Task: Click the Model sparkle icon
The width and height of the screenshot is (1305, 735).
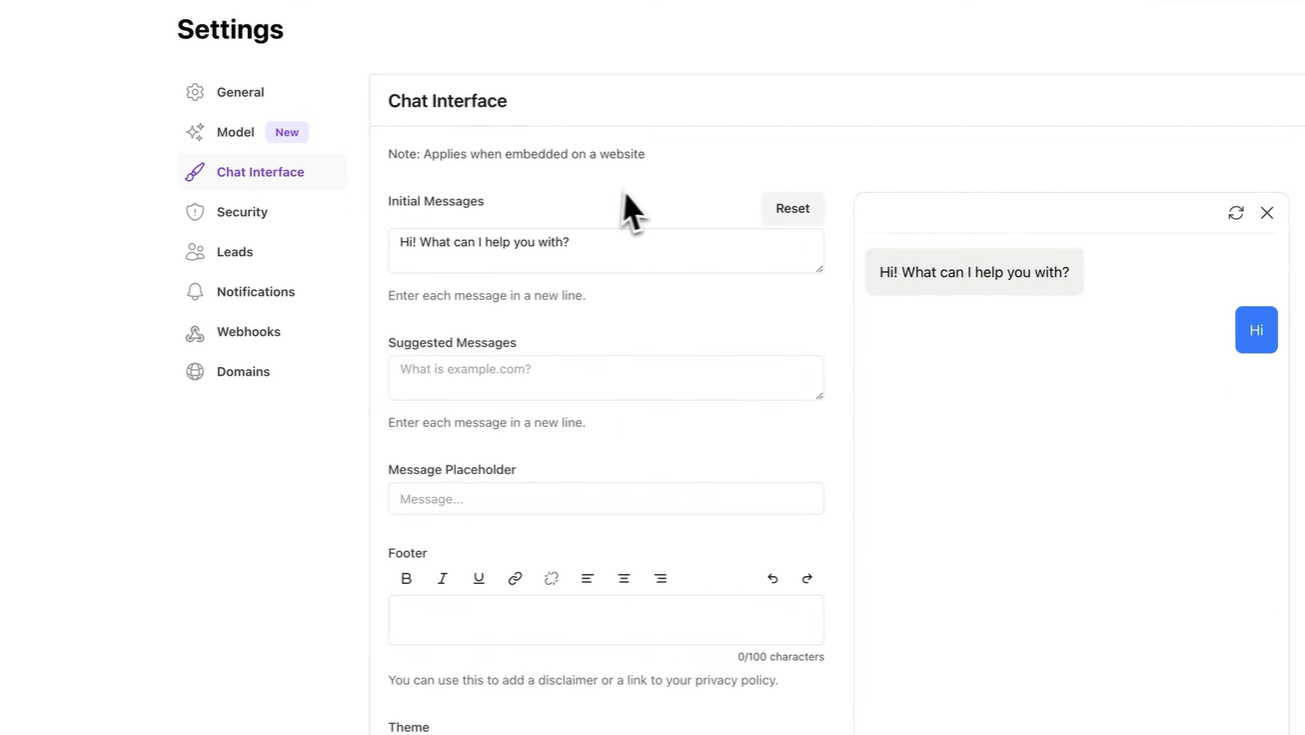Action: [195, 132]
